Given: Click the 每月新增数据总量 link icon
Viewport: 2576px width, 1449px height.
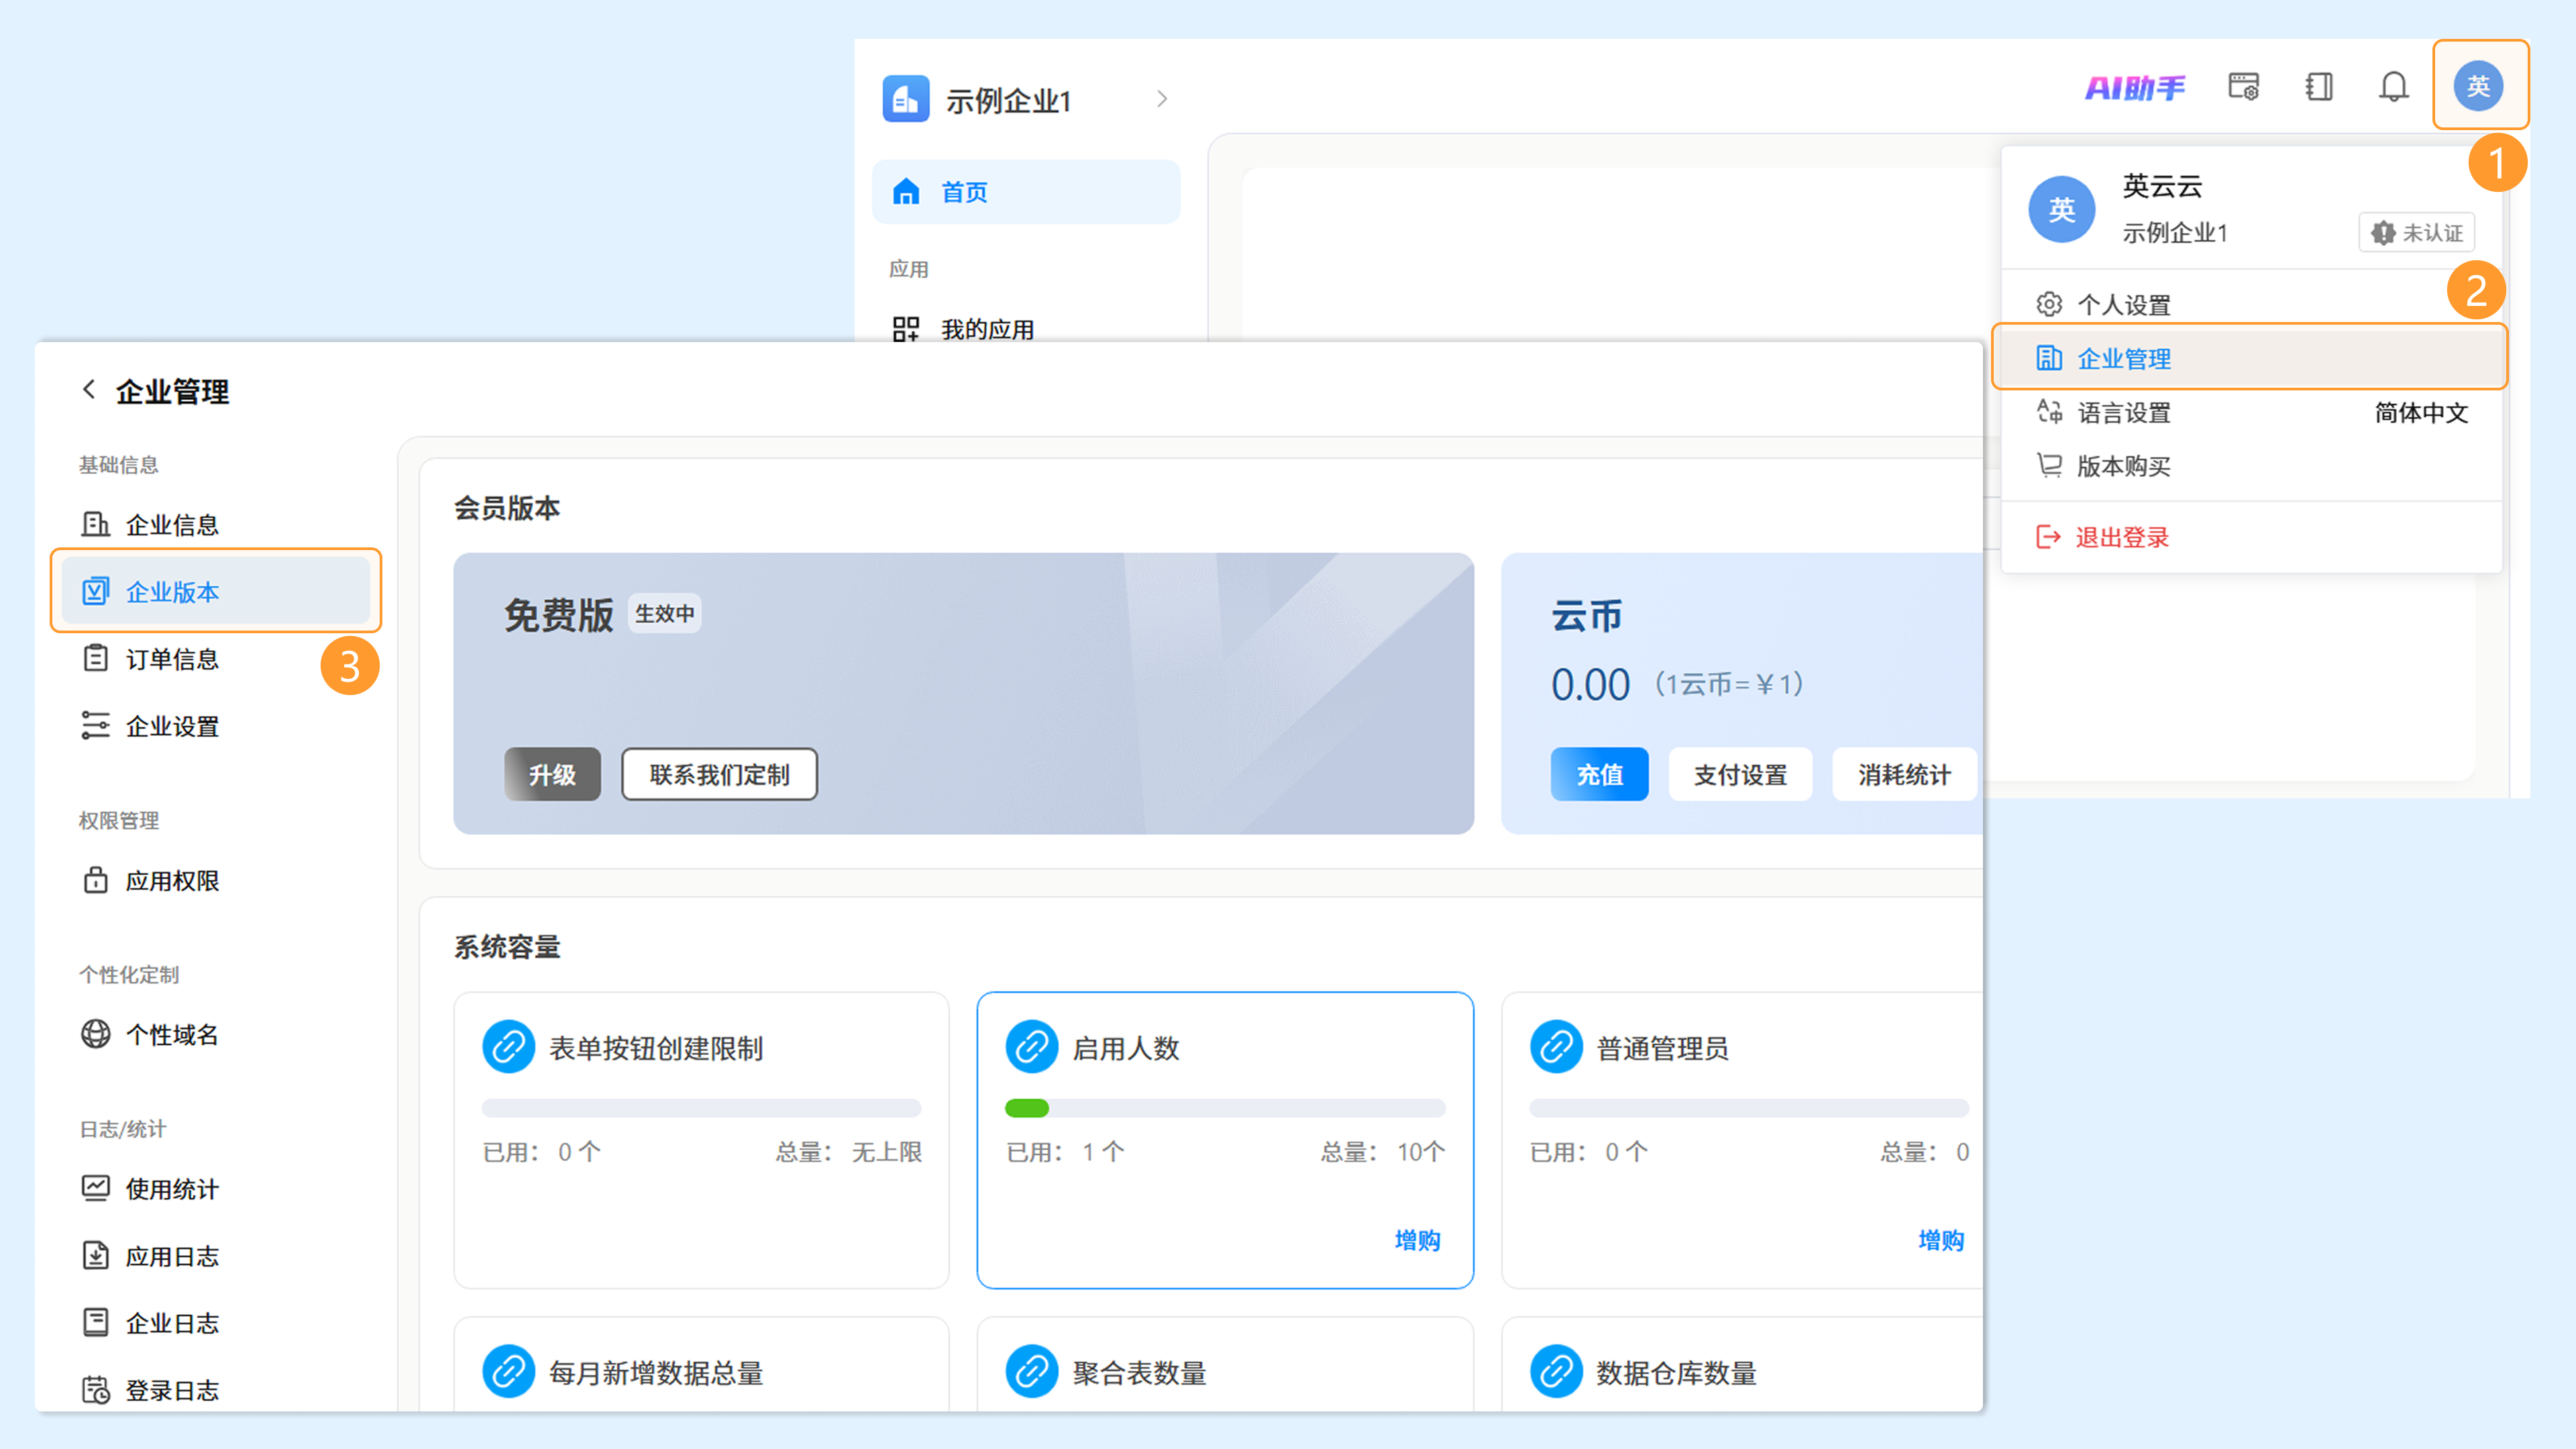Looking at the screenshot, I should 508,1371.
